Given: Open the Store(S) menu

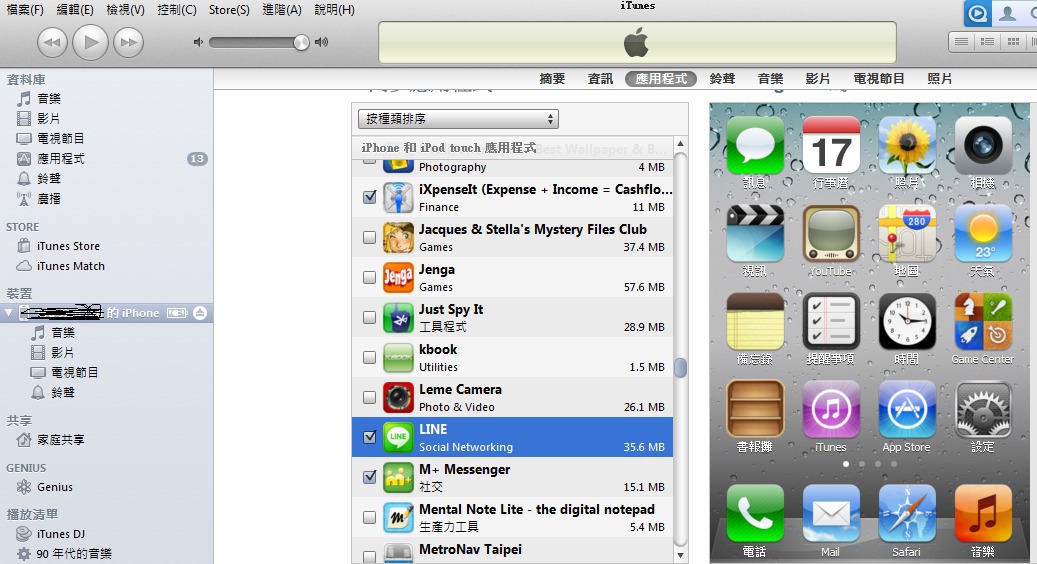Looking at the screenshot, I should pyautogui.click(x=229, y=10).
